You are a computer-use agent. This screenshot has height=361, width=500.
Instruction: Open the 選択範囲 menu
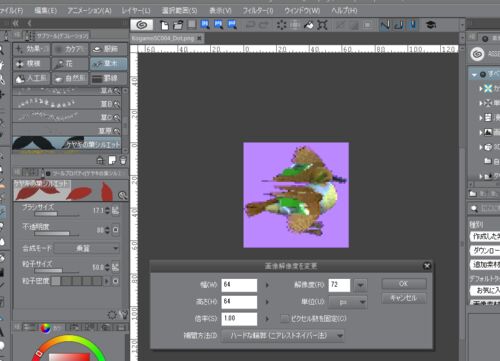pos(179,10)
